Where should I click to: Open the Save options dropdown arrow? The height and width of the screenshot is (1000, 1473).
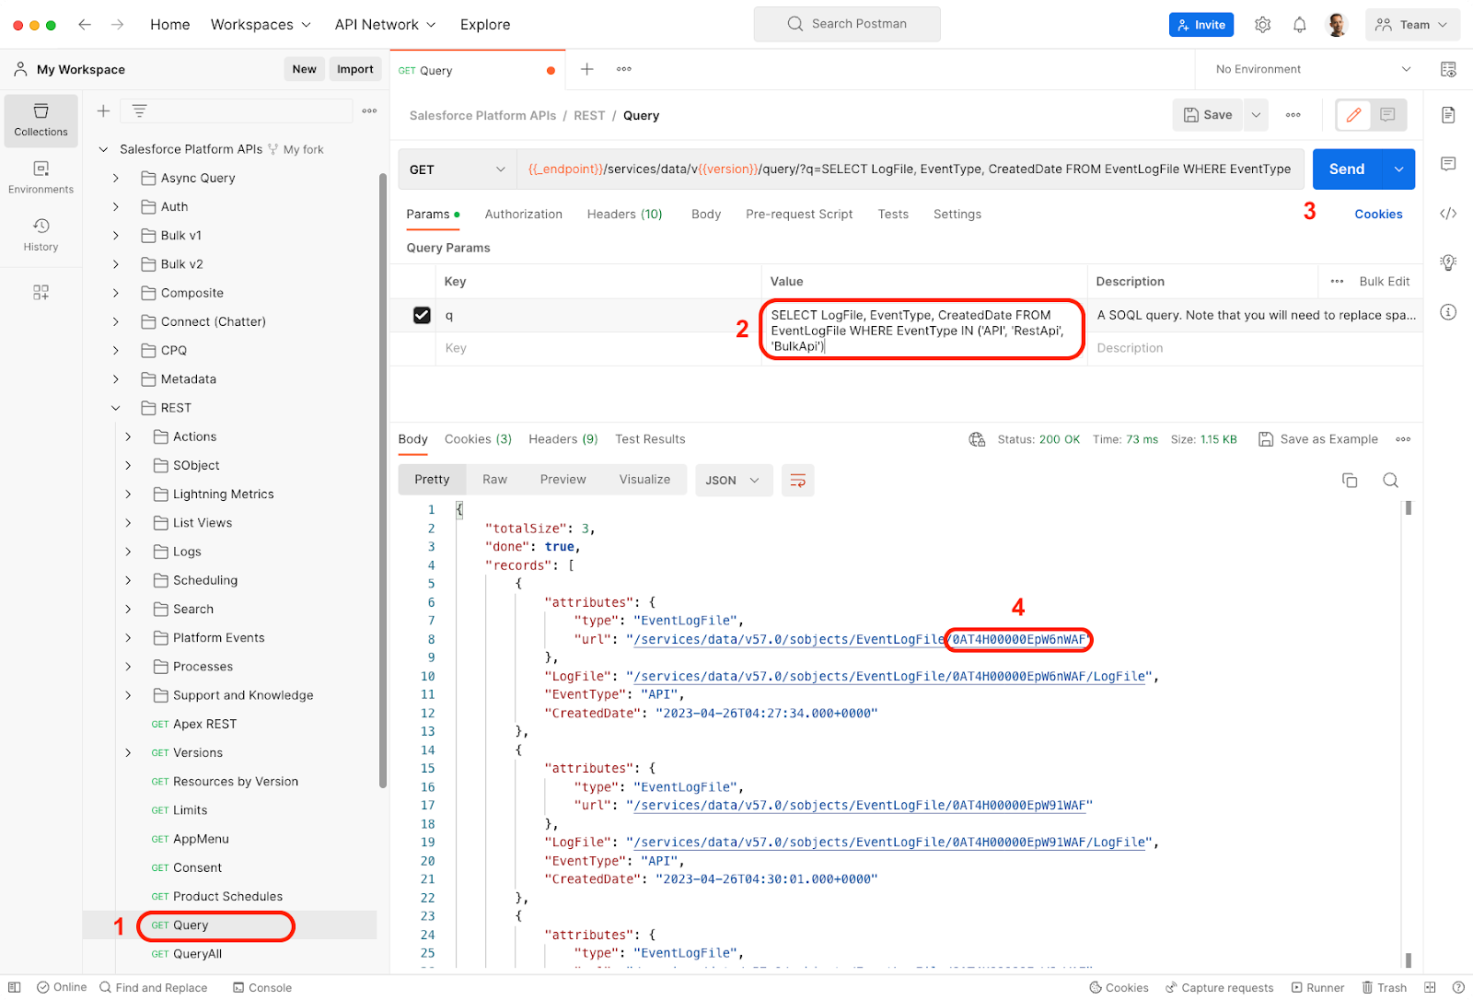[1256, 115]
